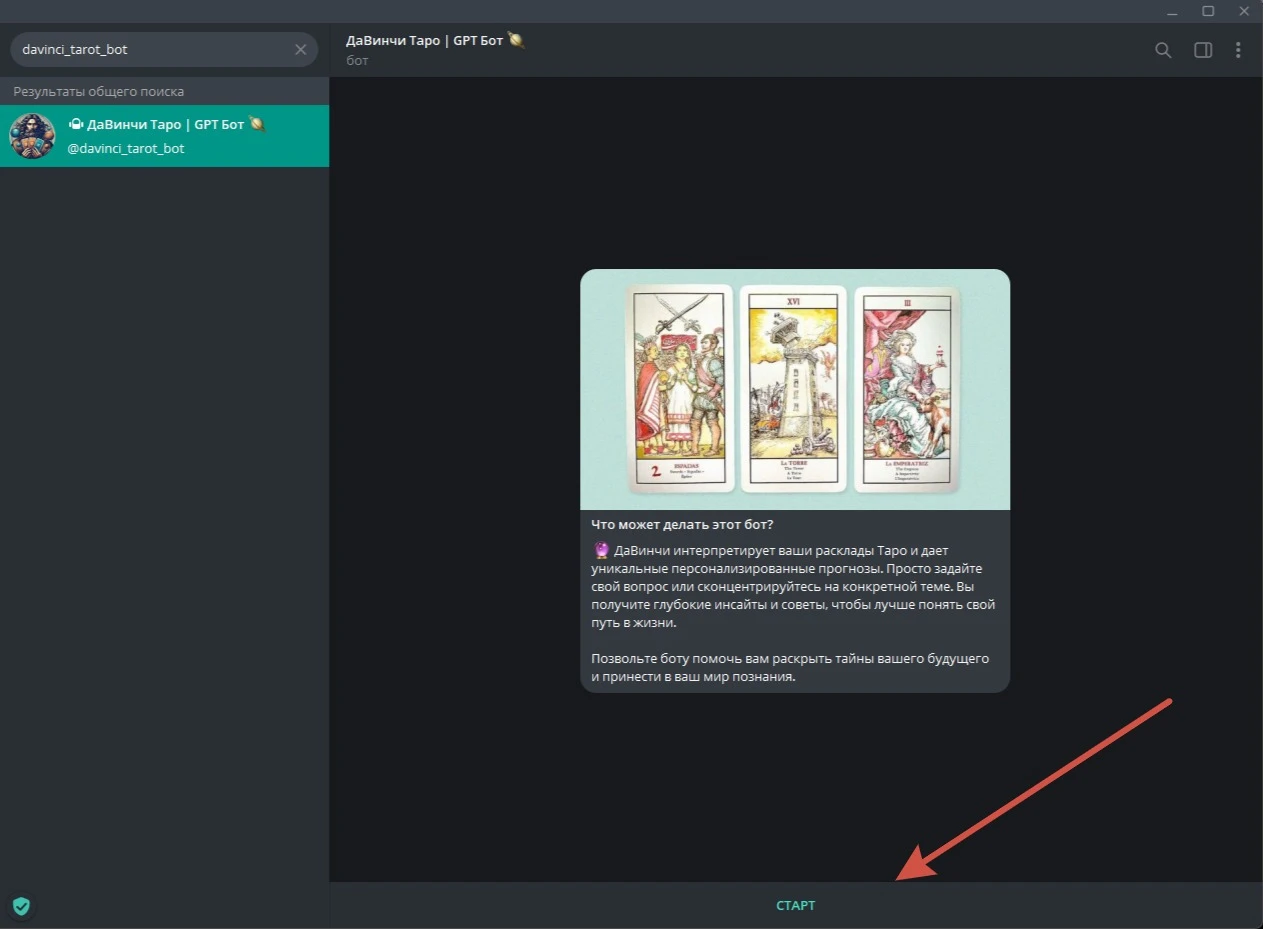Viewport: 1263px width, 929px height.
Task: Clear the search field with the X icon
Action: (x=300, y=49)
